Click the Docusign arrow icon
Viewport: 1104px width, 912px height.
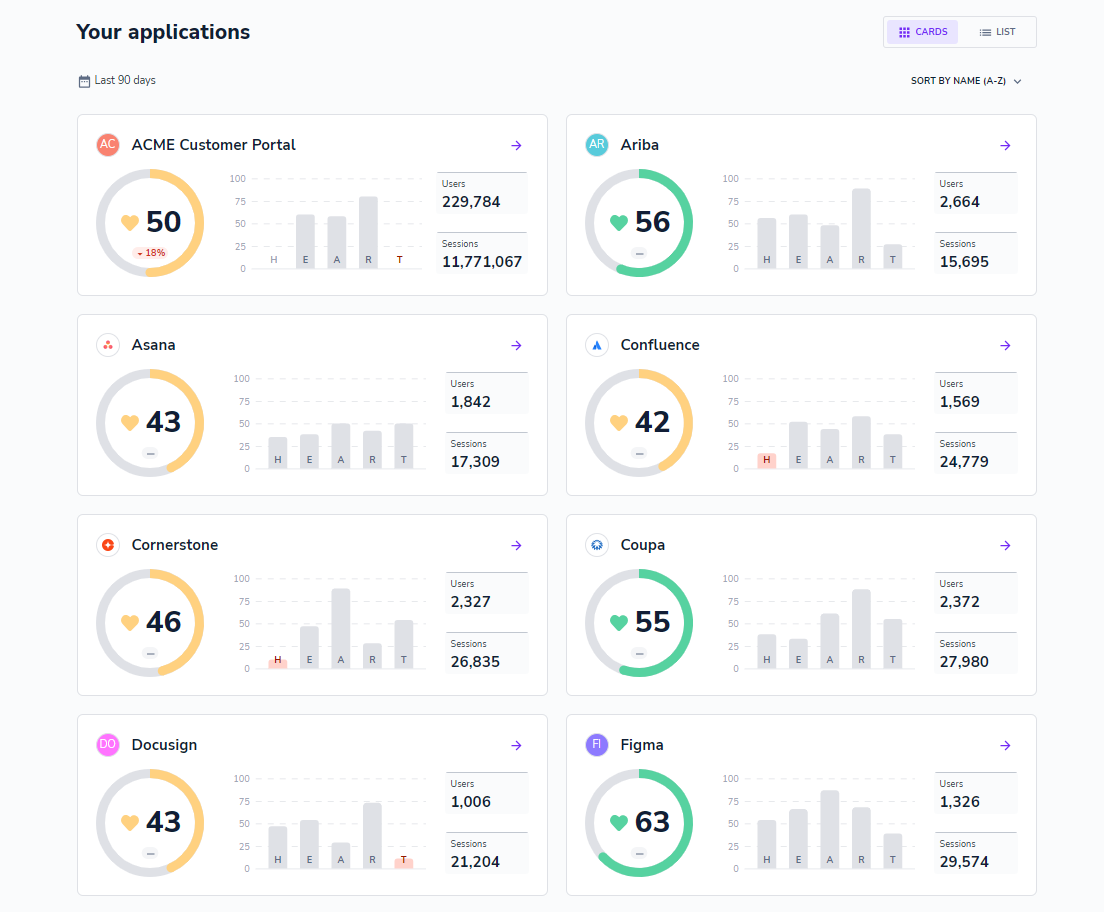516,745
